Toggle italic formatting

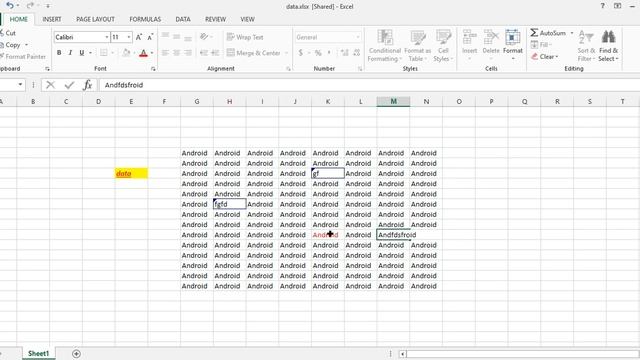(70, 53)
